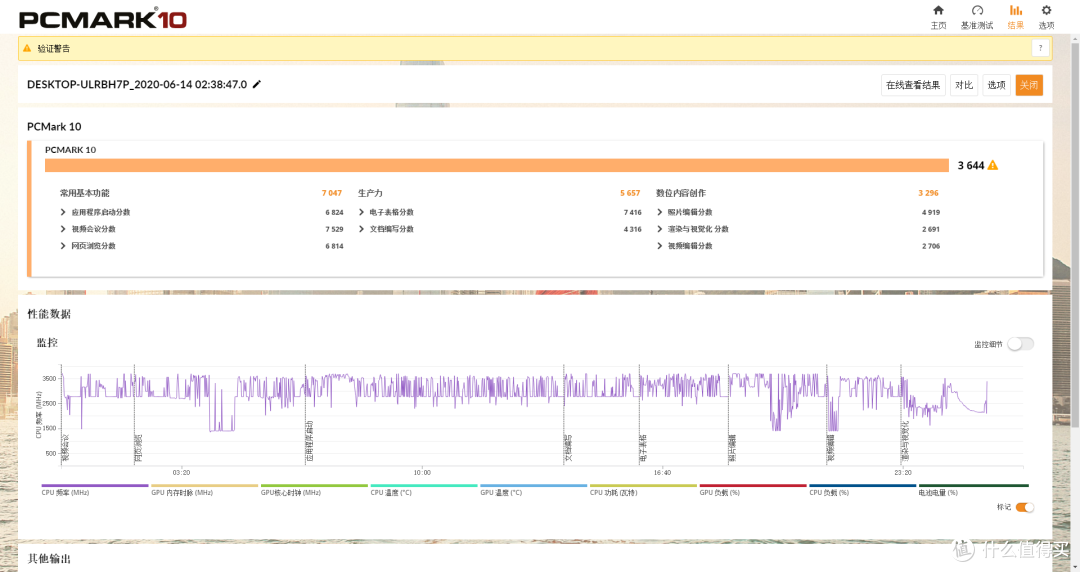1080x572 pixels.
Task: Click the 选项 button in result header
Action: click(996, 85)
